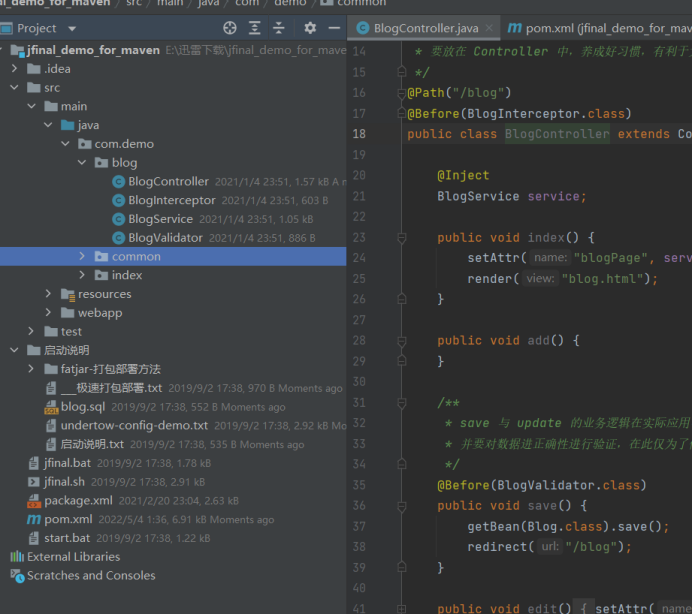Select BlogService class in project tree
The height and width of the screenshot is (615, 692).
[160, 219]
